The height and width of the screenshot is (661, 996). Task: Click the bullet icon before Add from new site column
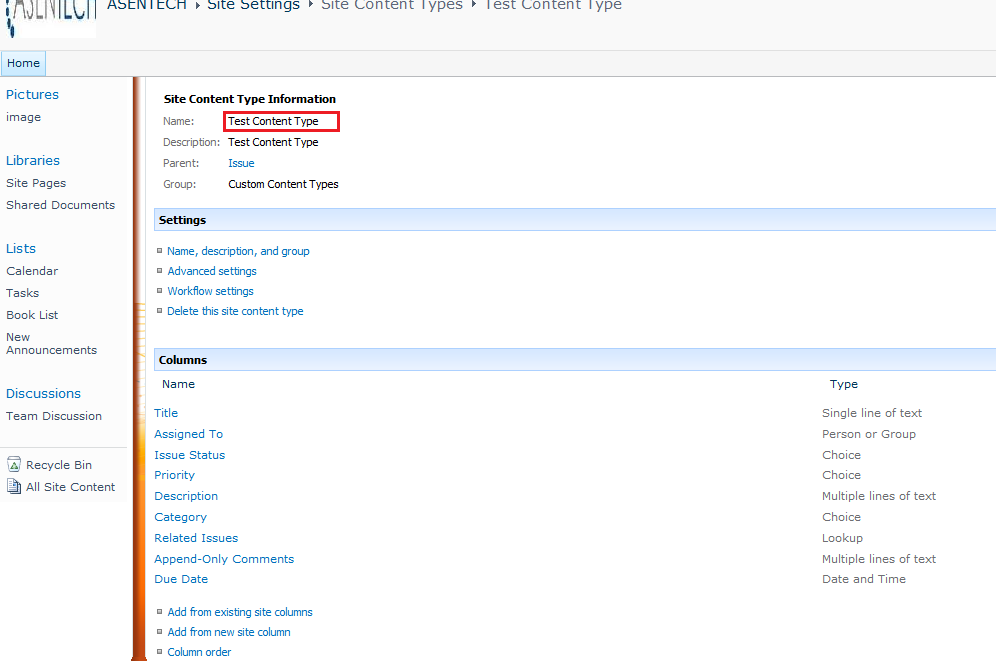click(160, 632)
